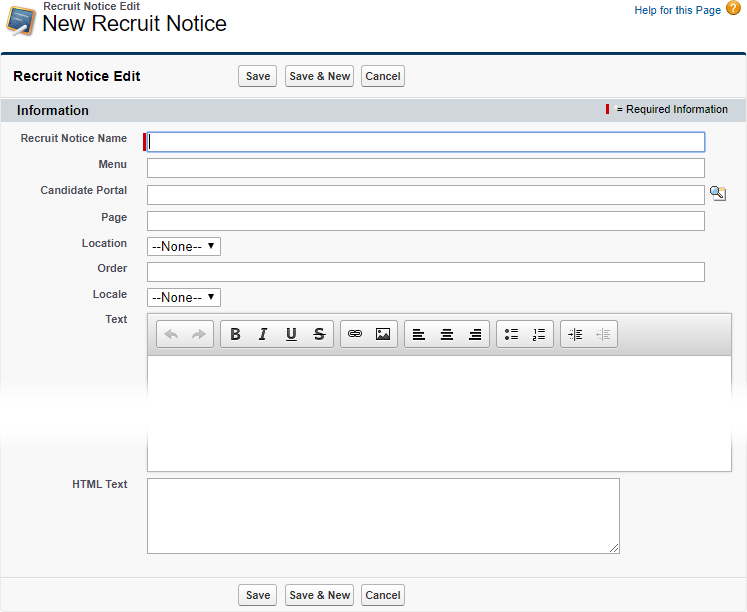Insert a hyperlink using the link icon

pyautogui.click(x=355, y=334)
